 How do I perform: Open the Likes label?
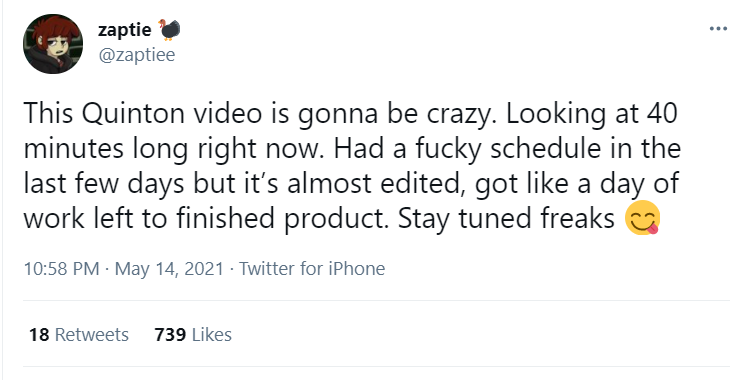(x=212, y=334)
